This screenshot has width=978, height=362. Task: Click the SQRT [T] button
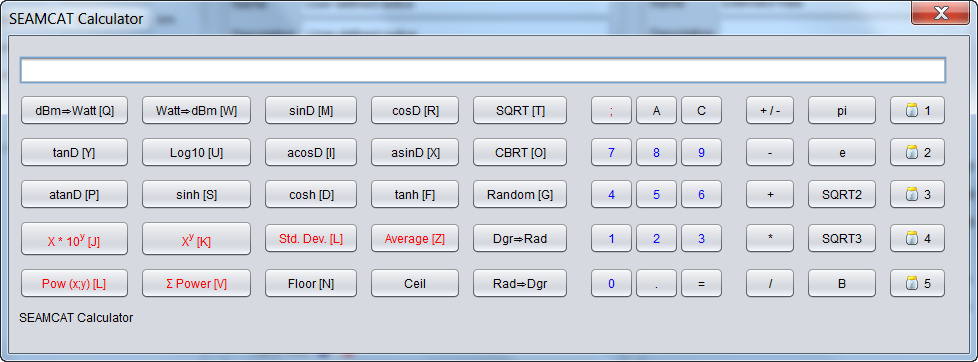[520, 110]
